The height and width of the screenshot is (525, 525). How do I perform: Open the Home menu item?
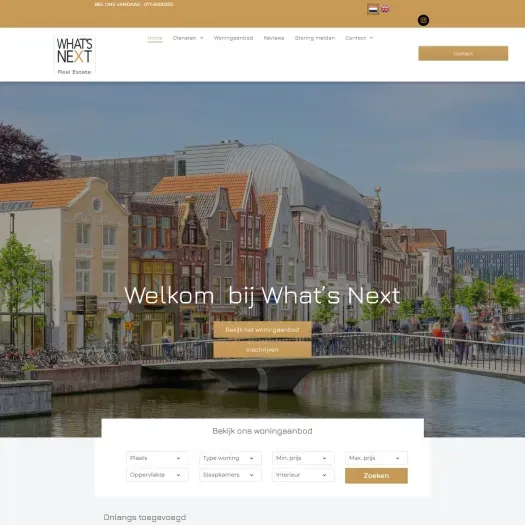point(155,38)
